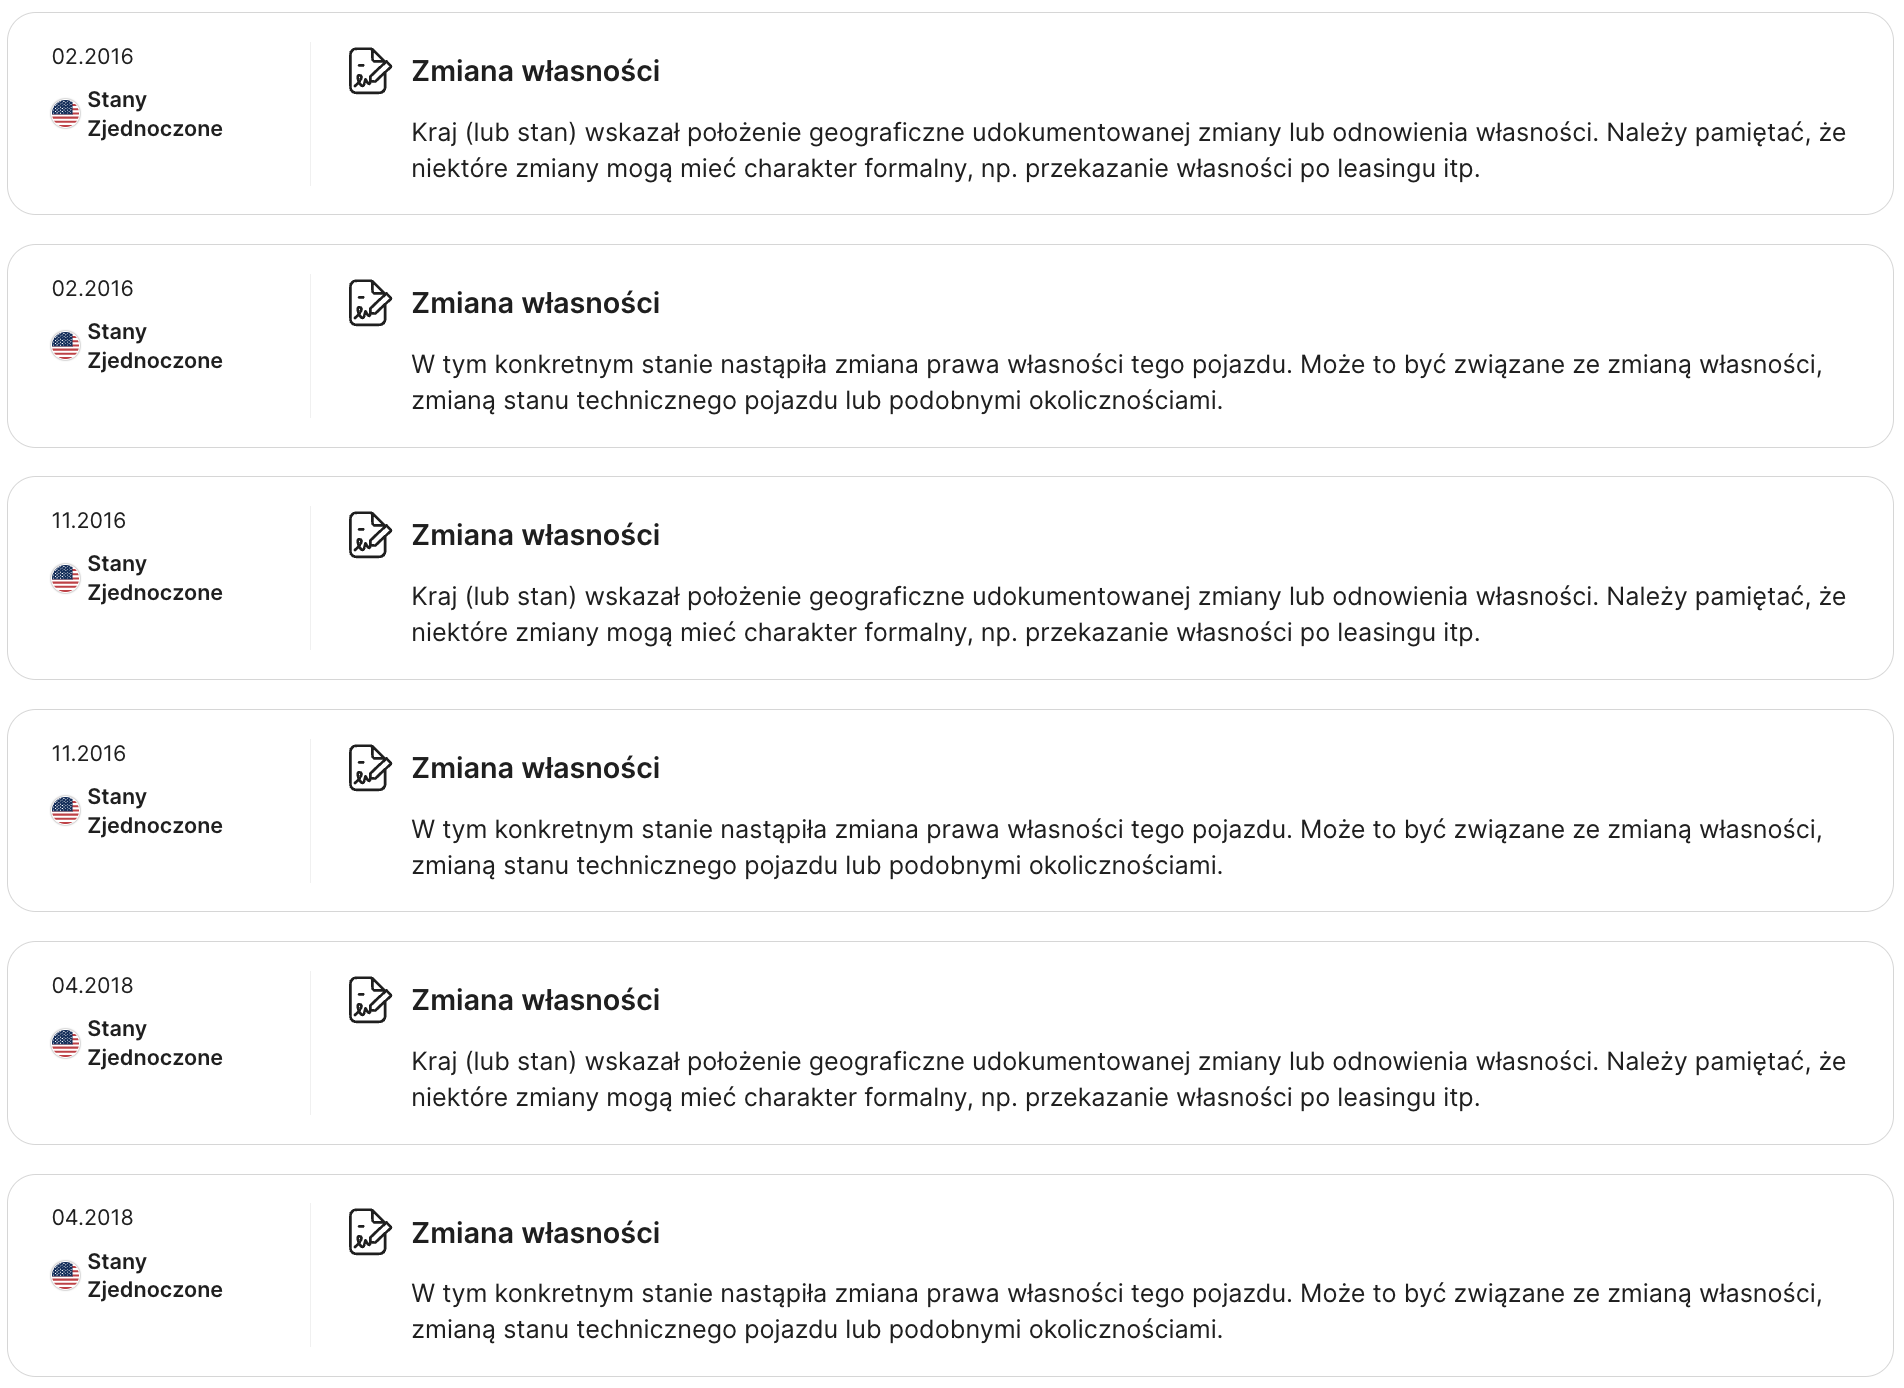The height and width of the screenshot is (1388, 1904).
Task: Click the document icon in the first 04.2018 entry
Action: click(369, 1000)
